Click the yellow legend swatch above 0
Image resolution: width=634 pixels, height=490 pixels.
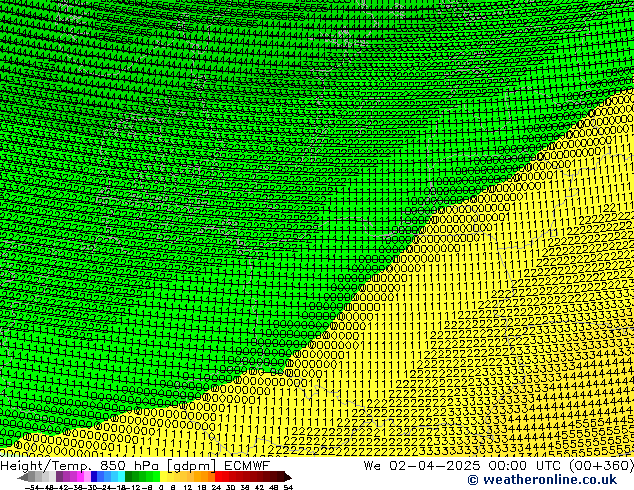tap(163, 476)
